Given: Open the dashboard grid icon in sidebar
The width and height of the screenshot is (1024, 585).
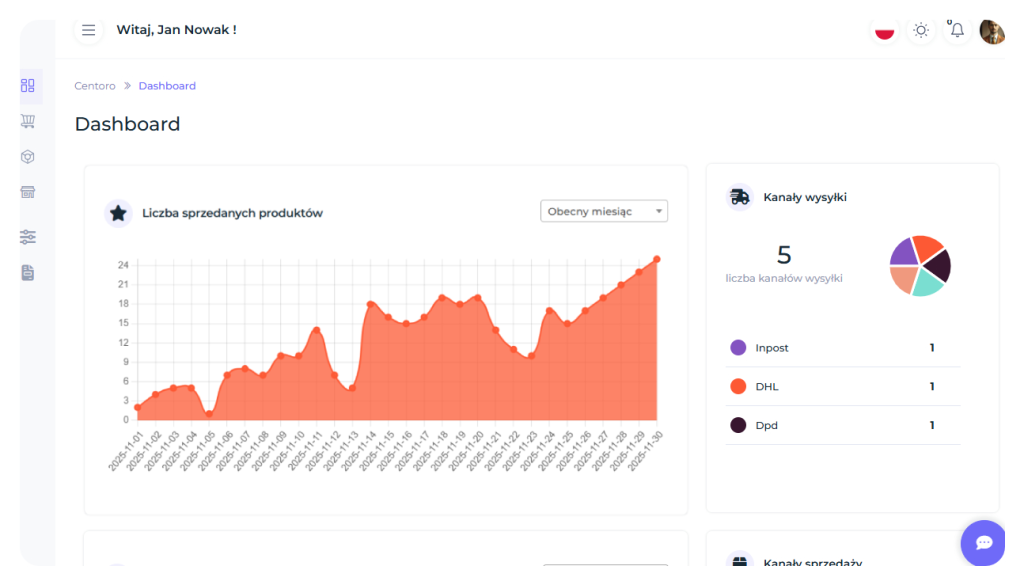Looking at the screenshot, I should pos(28,86).
